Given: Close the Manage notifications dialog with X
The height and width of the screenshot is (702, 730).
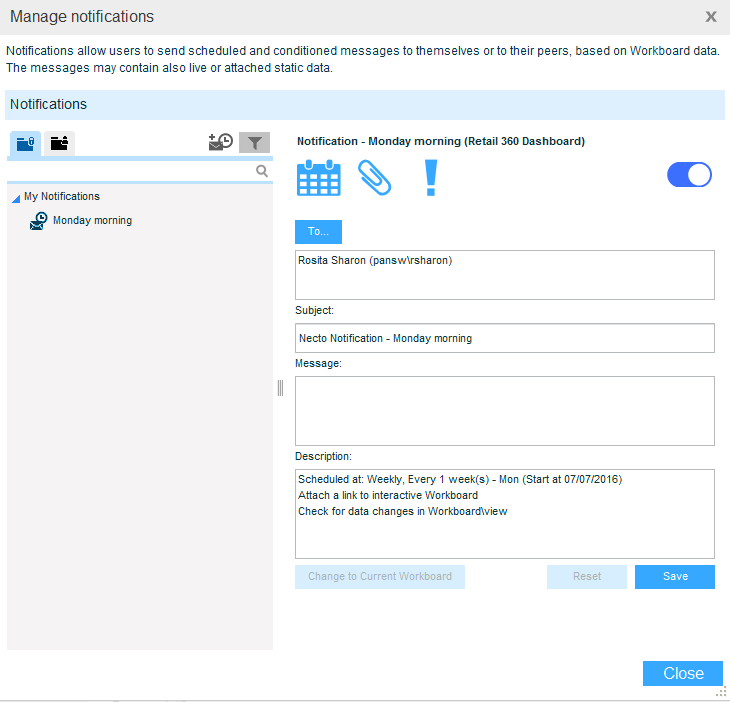Looking at the screenshot, I should click(711, 17).
